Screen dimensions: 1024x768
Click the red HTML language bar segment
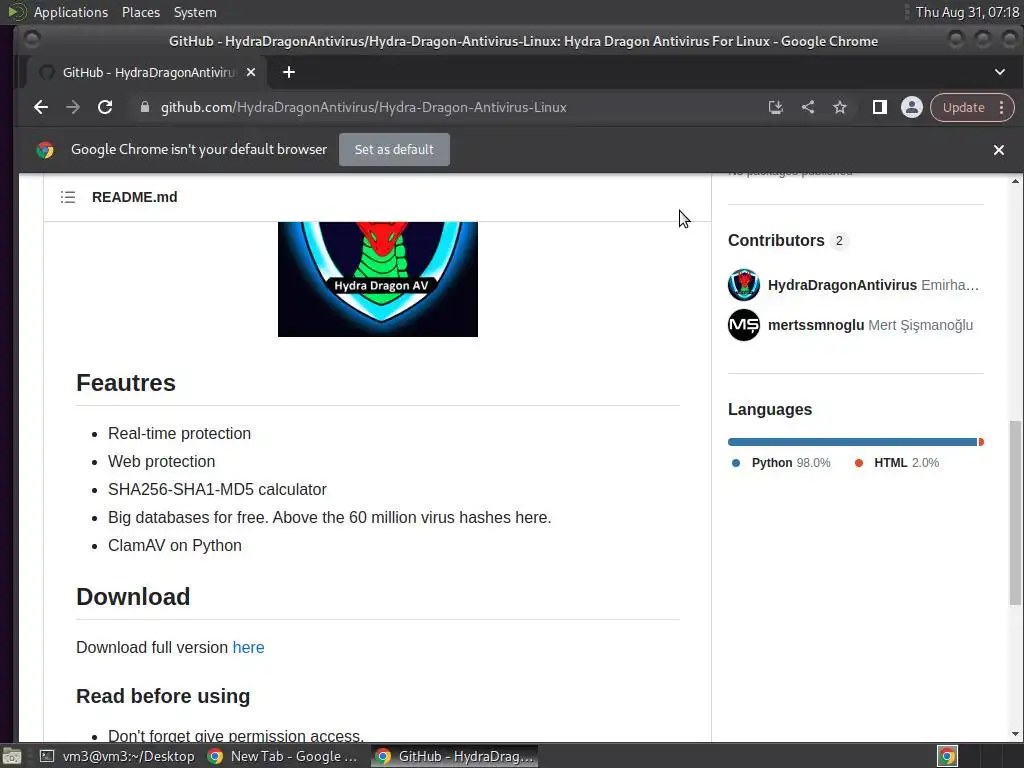pyautogui.click(x=981, y=442)
